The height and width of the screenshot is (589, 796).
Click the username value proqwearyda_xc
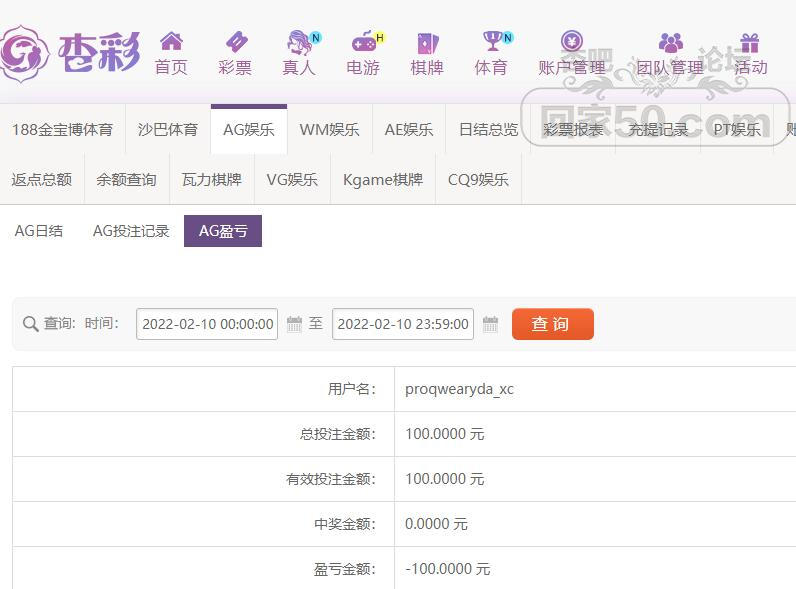tap(459, 389)
